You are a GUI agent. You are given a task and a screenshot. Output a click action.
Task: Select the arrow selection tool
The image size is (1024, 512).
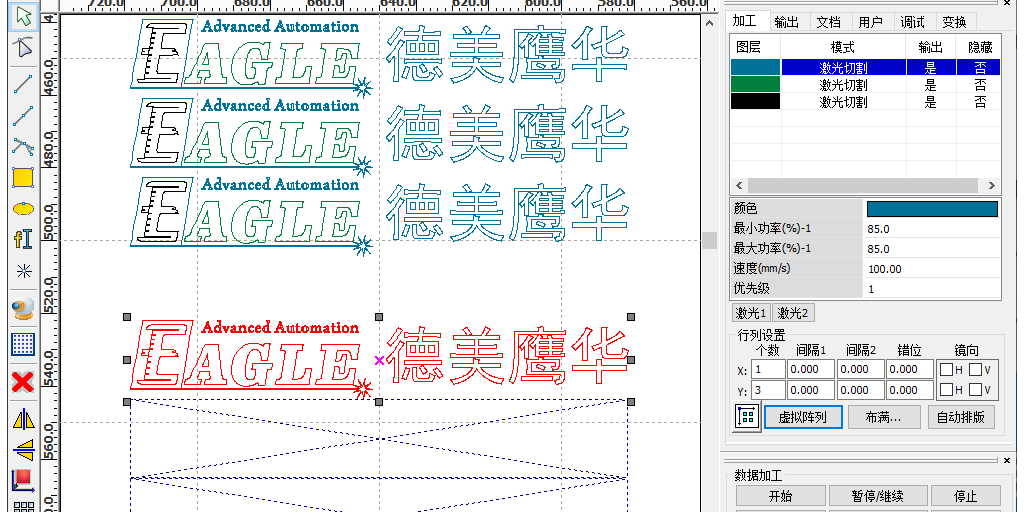(x=24, y=17)
